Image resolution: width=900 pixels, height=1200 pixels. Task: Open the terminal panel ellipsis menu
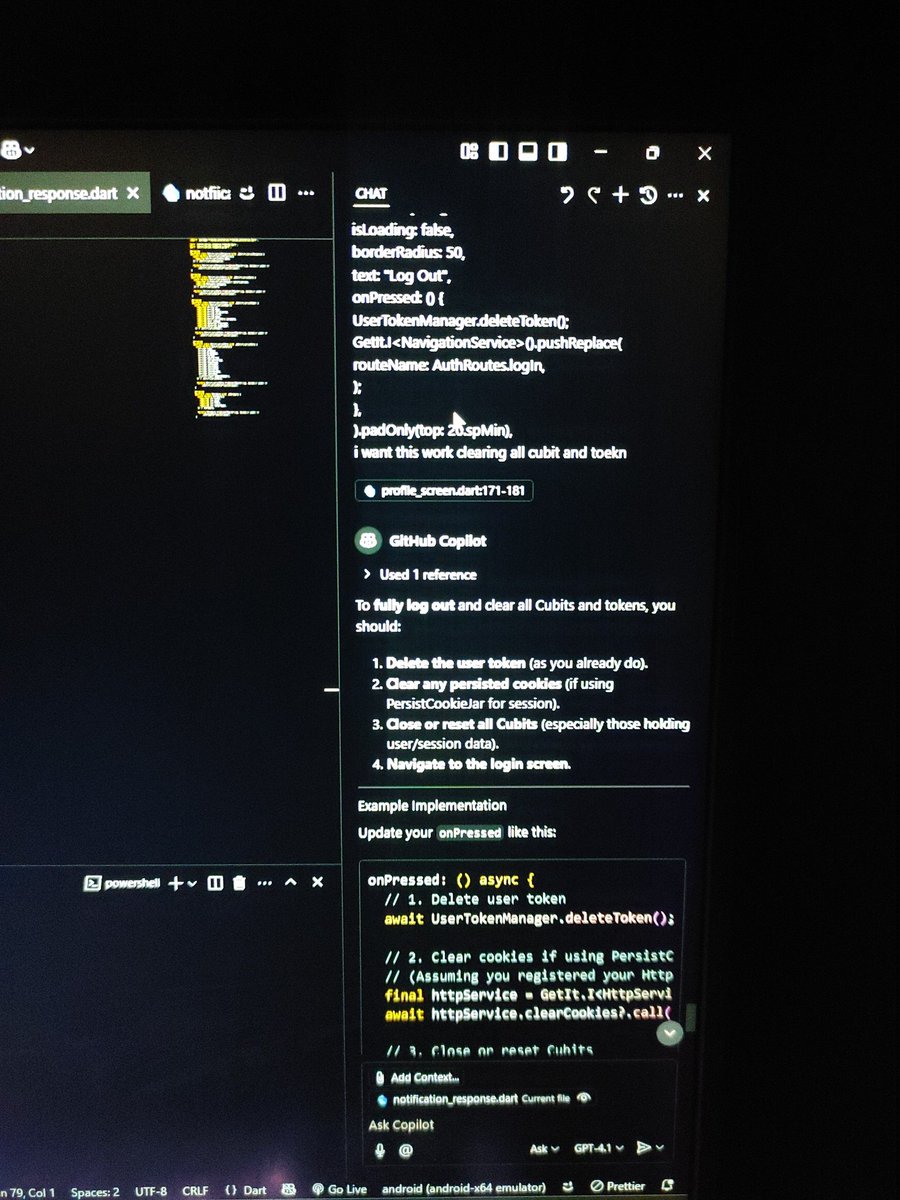(x=265, y=883)
